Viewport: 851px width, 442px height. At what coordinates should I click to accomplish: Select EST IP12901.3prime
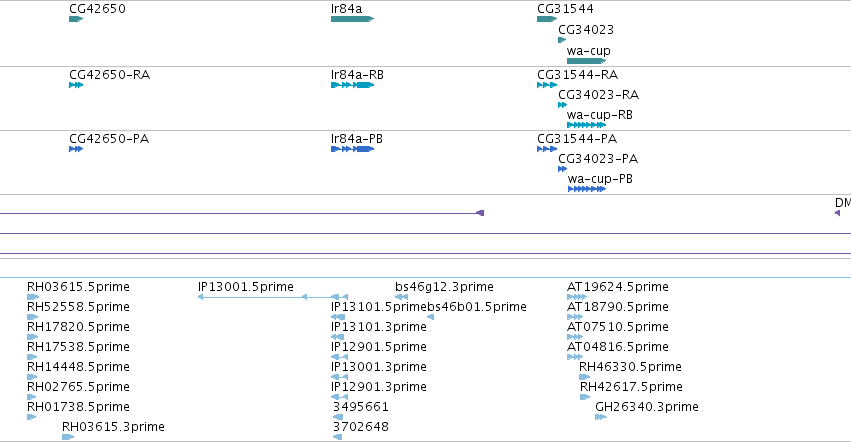(378, 387)
